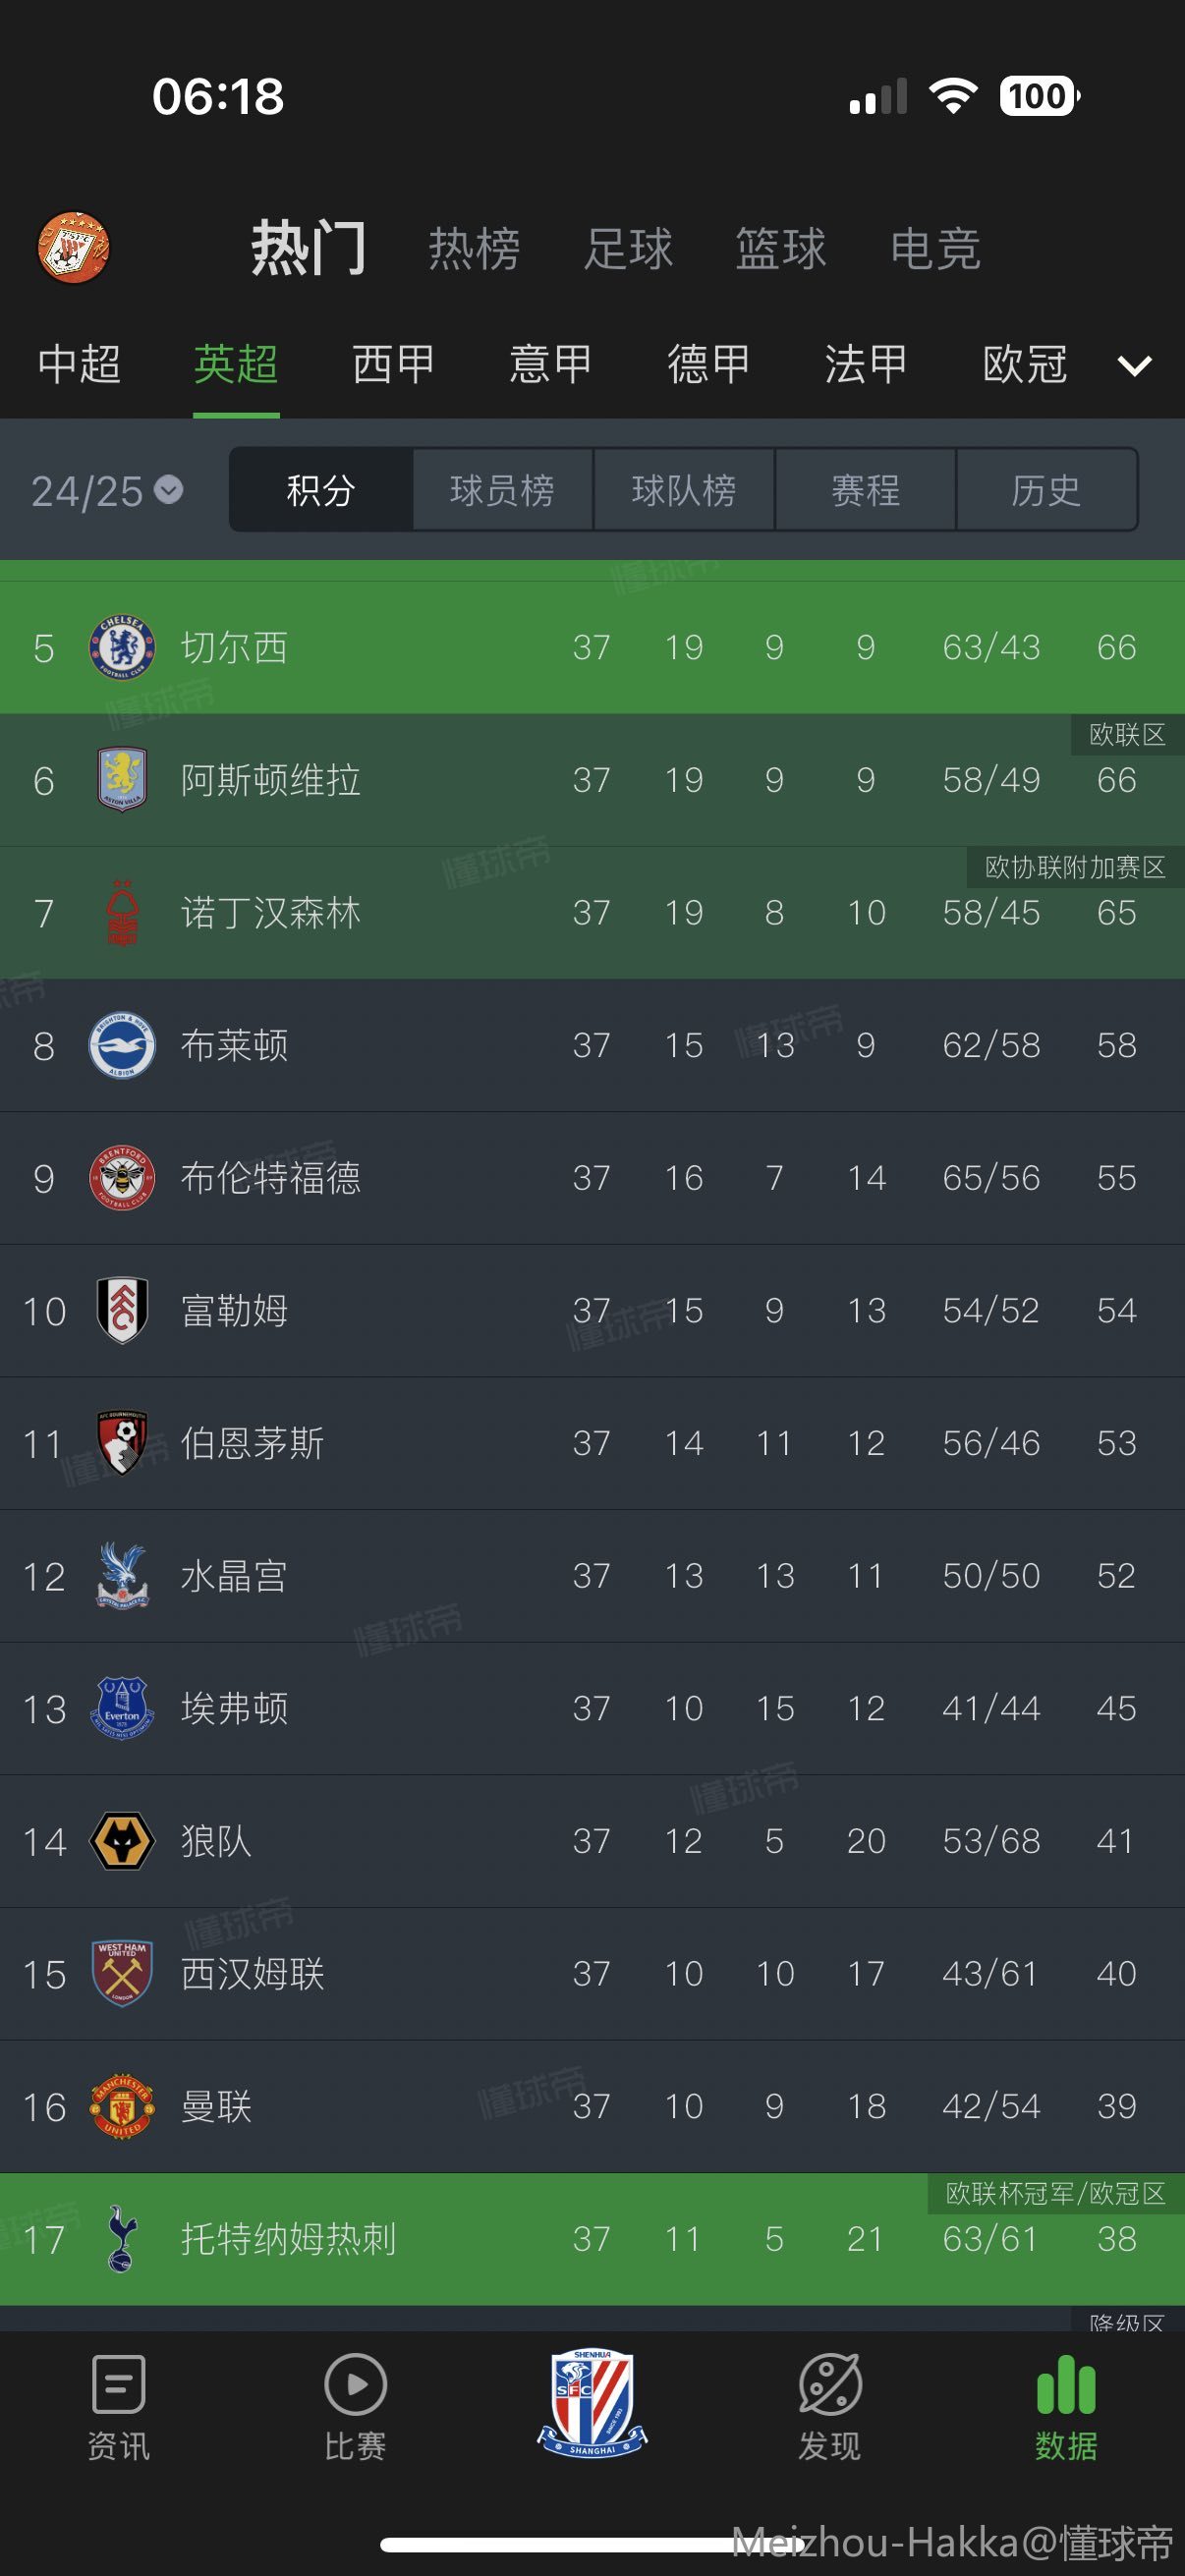Tap the Manchester United club crest
The width and height of the screenshot is (1185, 2576).
[x=122, y=2107]
